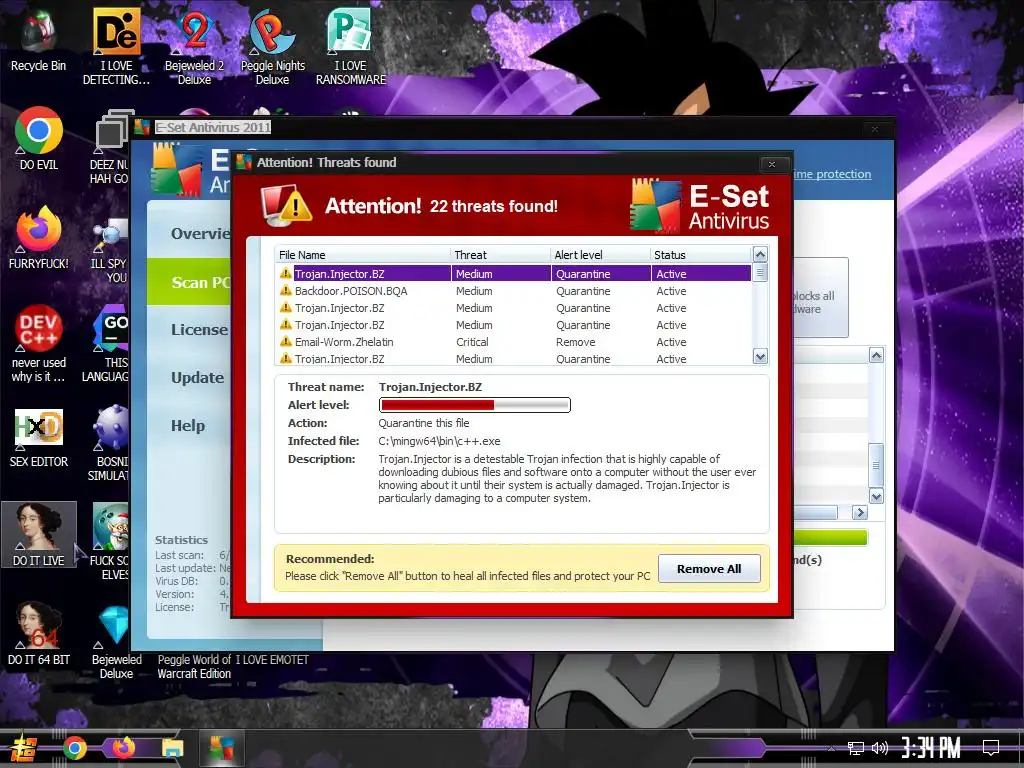This screenshot has width=1024, height=768.
Task: Click threat list scroll up arrow
Action: click(760, 254)
